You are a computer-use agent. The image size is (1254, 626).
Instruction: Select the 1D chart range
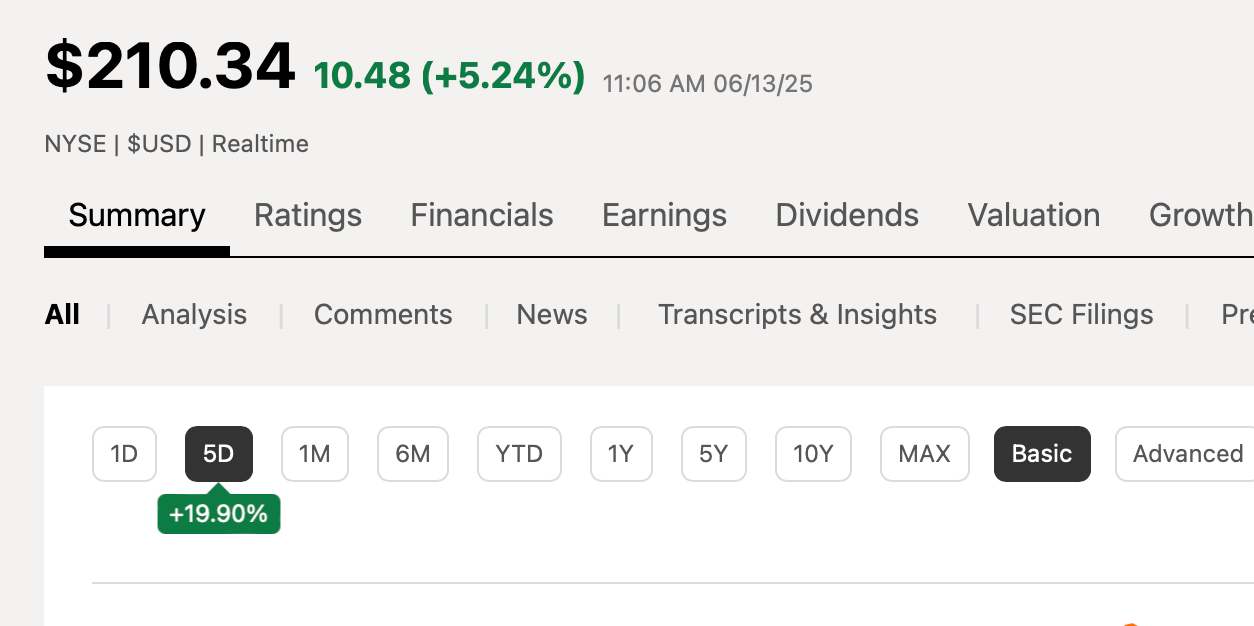[124, 454]
